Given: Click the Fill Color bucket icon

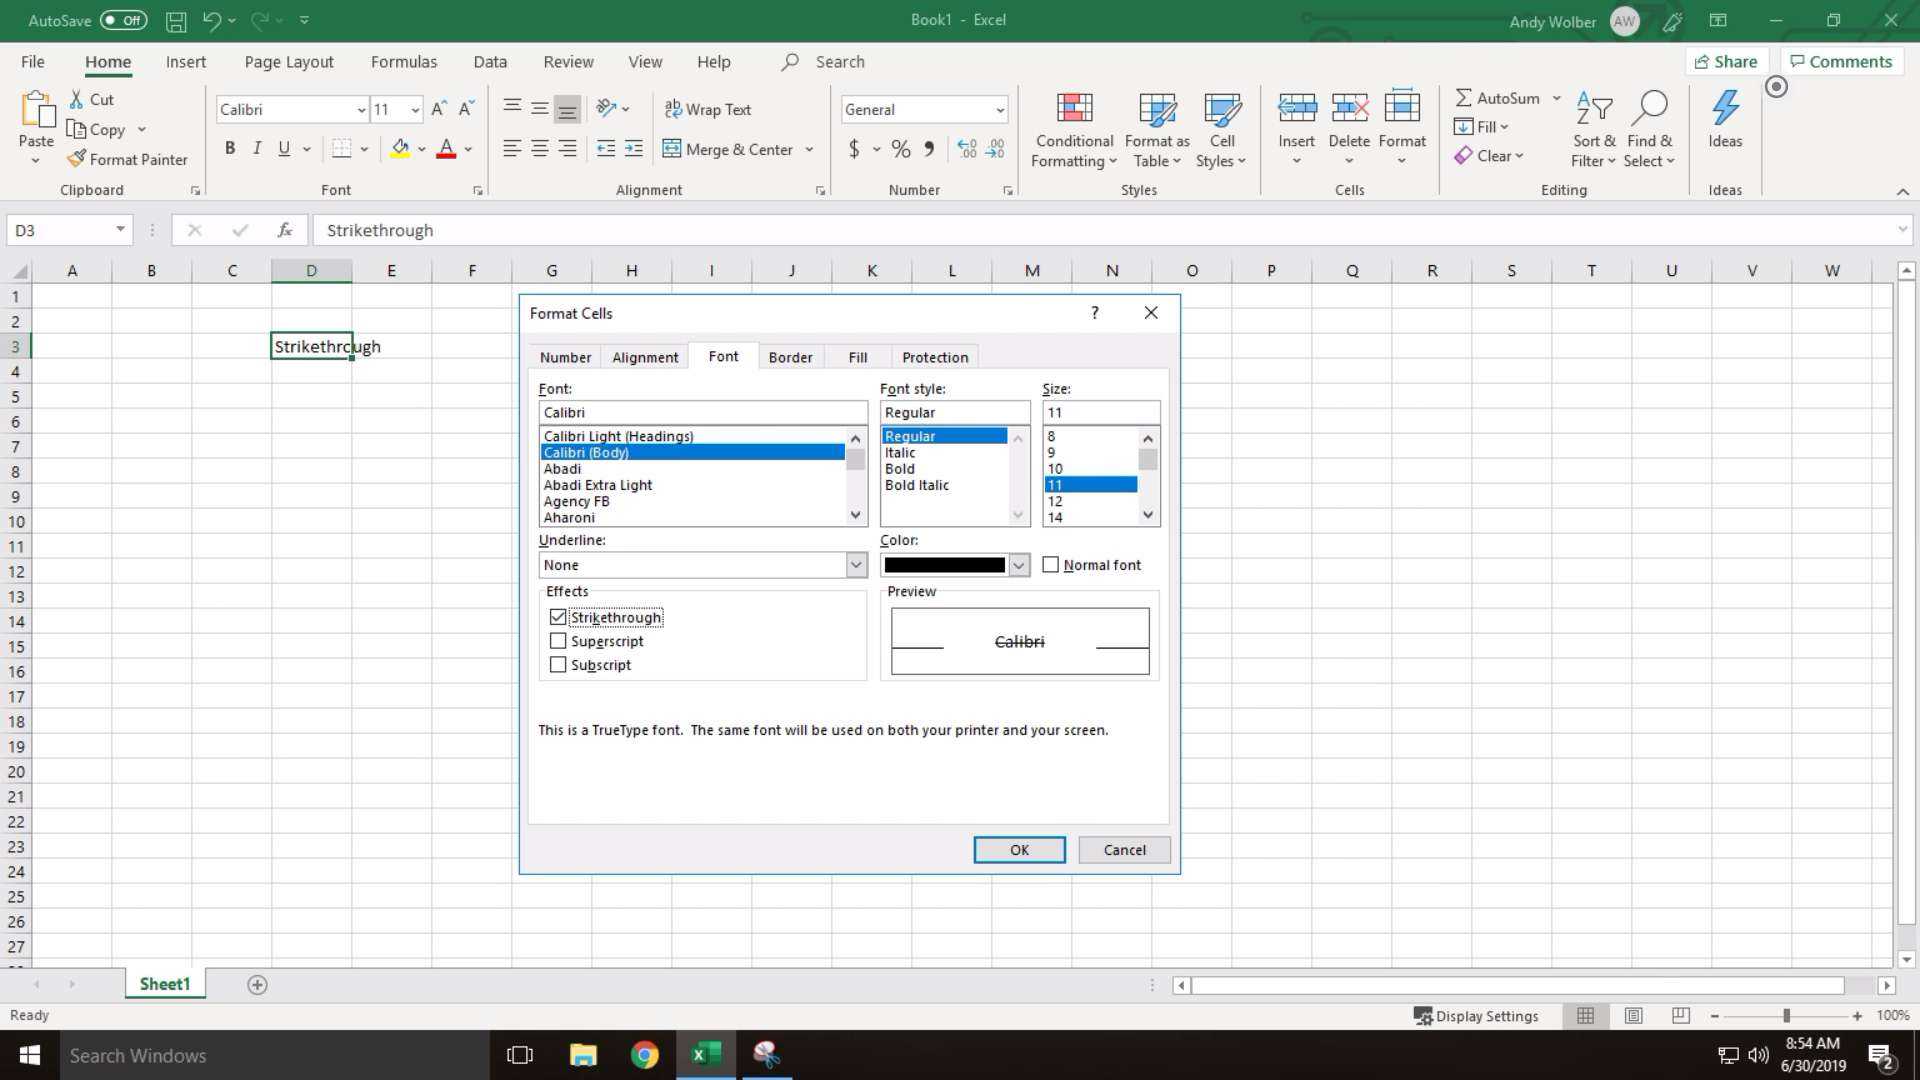Looking at the screenshot, I should (400, 148).
